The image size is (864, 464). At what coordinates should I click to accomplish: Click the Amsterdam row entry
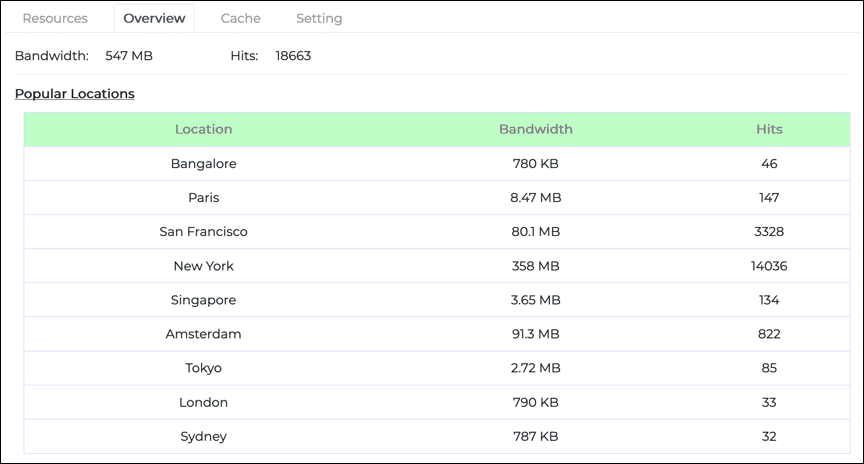tap(203, 334)
